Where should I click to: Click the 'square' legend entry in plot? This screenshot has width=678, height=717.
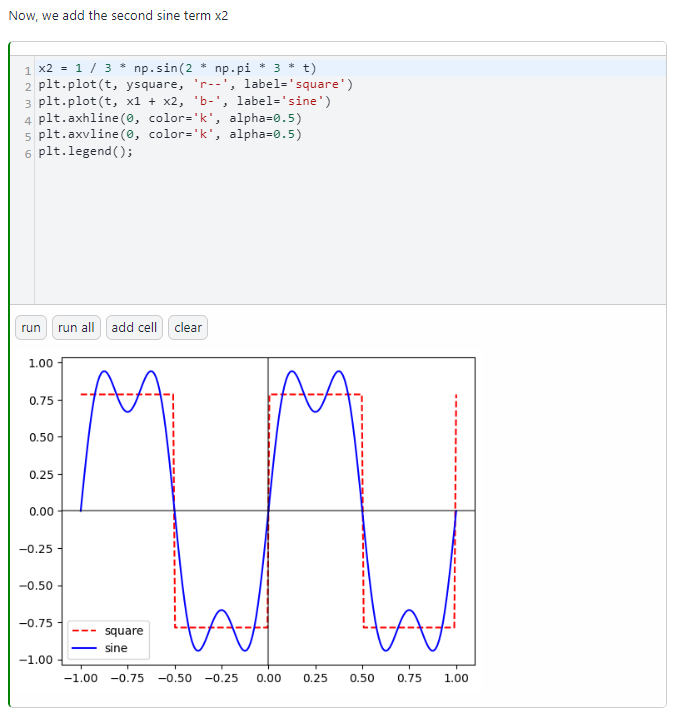(124, 631)
